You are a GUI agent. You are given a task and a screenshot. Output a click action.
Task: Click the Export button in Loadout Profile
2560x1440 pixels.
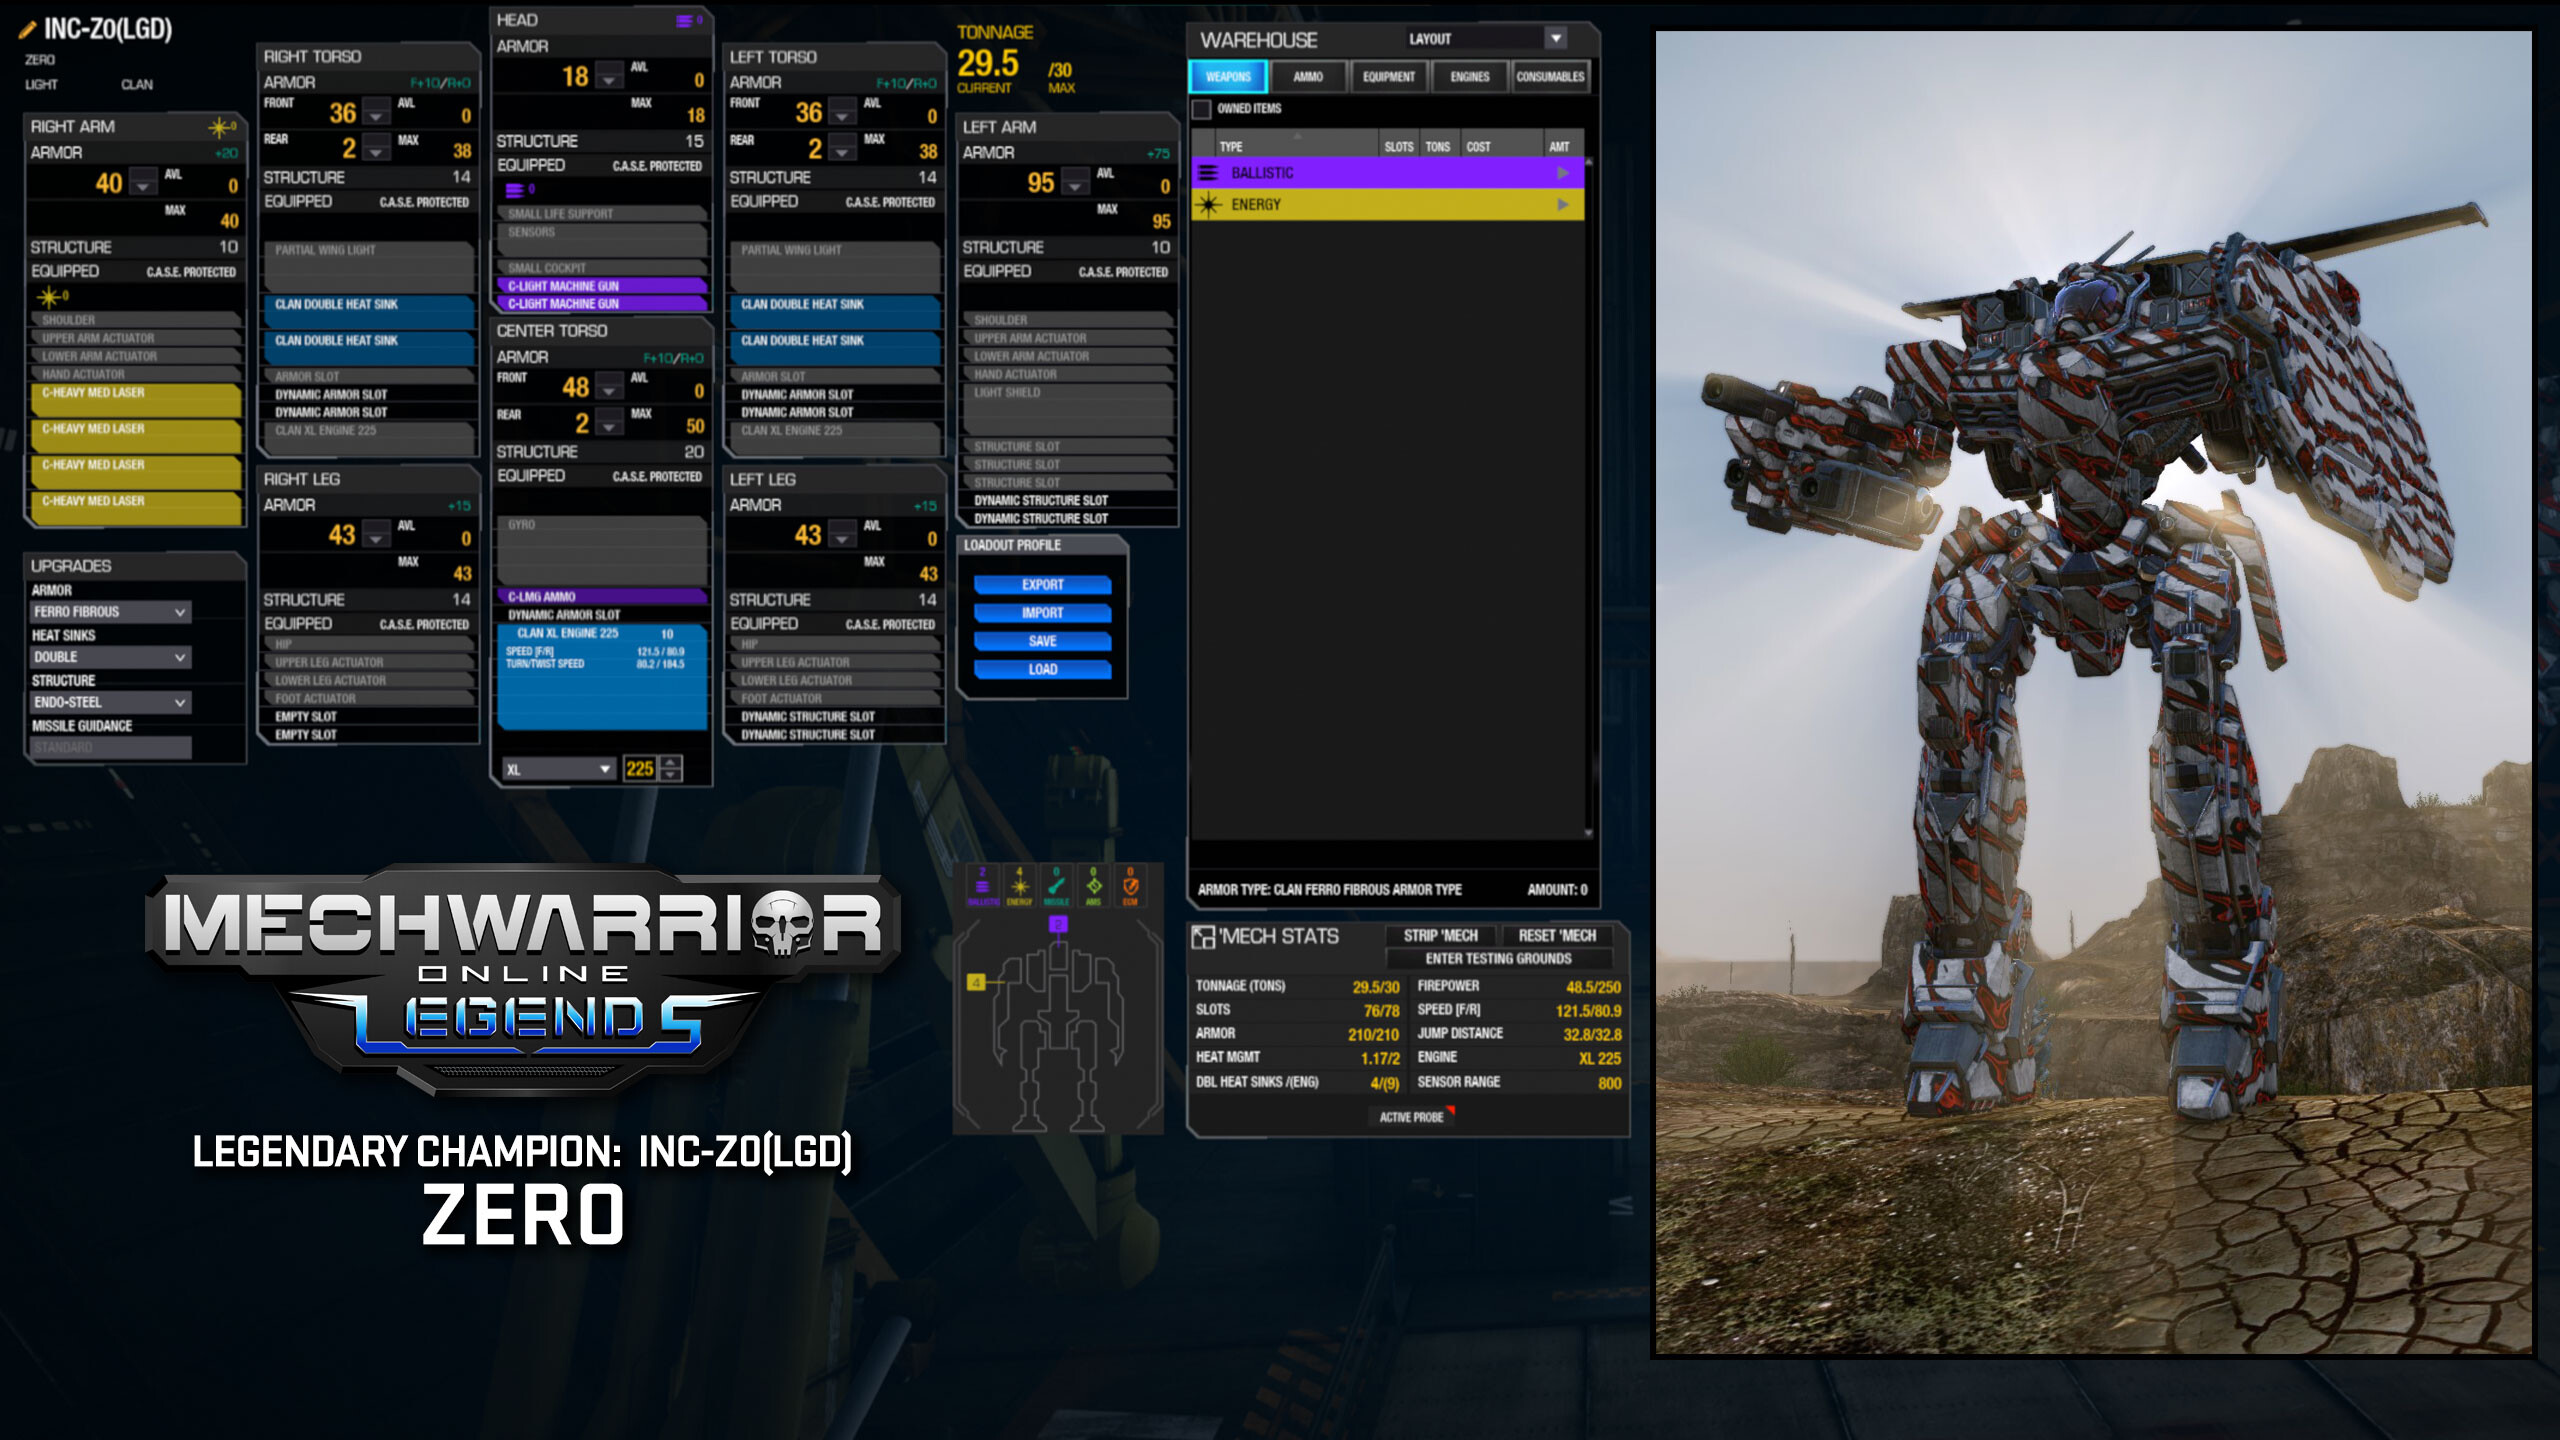click(x=1043, y=585)
